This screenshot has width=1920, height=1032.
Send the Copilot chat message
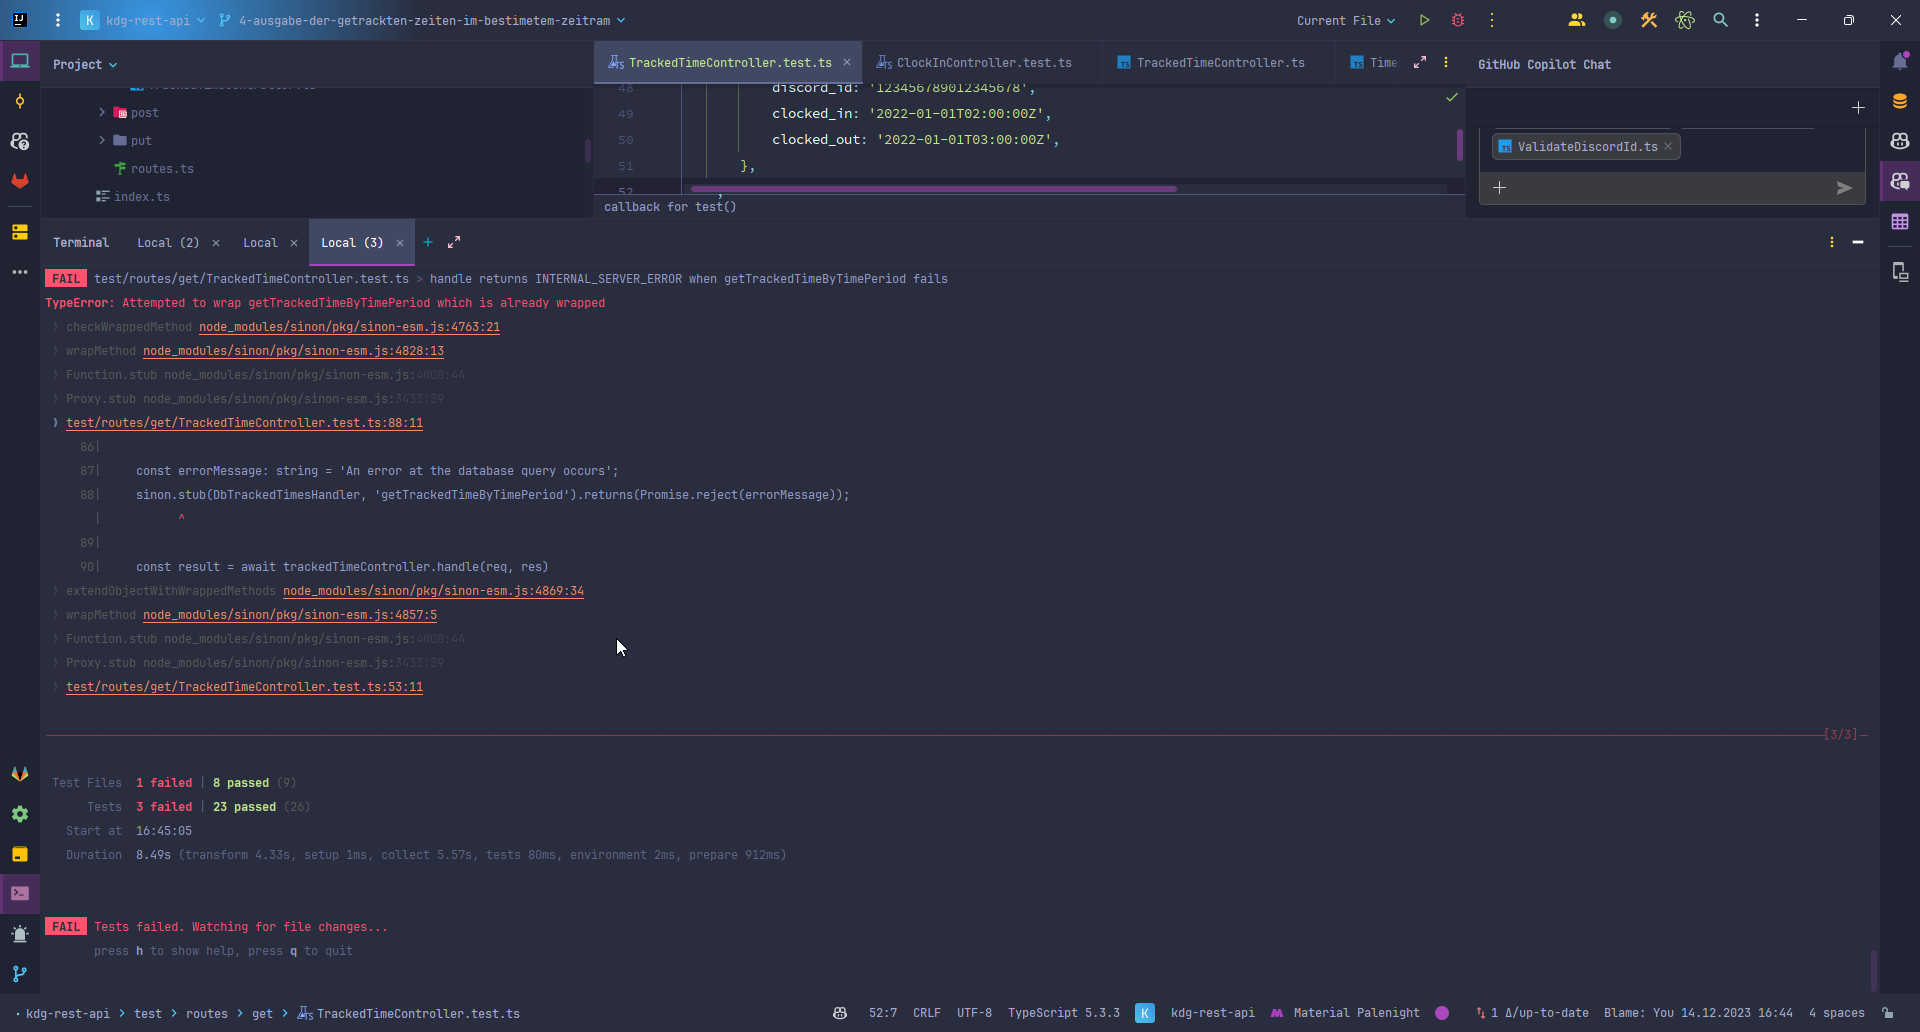pyautogui.click(x=1844, y=188)
